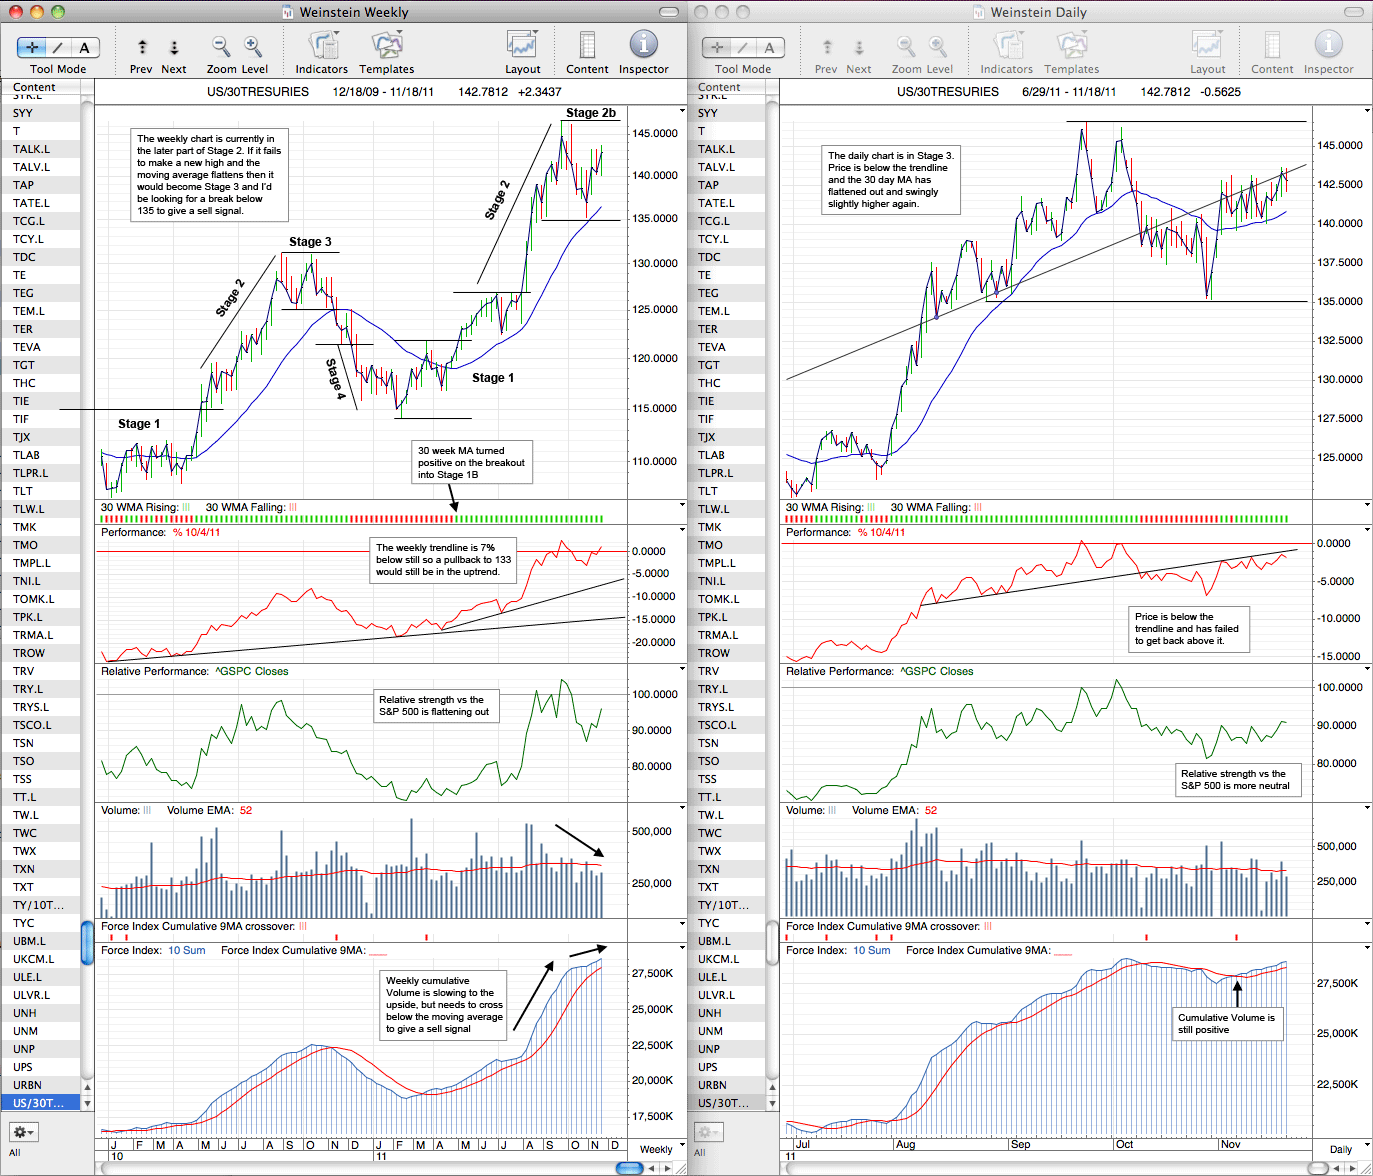The width and height of the screenshot is (1373, 1176).
Task: Open gear action menu in Weekly window
Action: [23, 1132]
